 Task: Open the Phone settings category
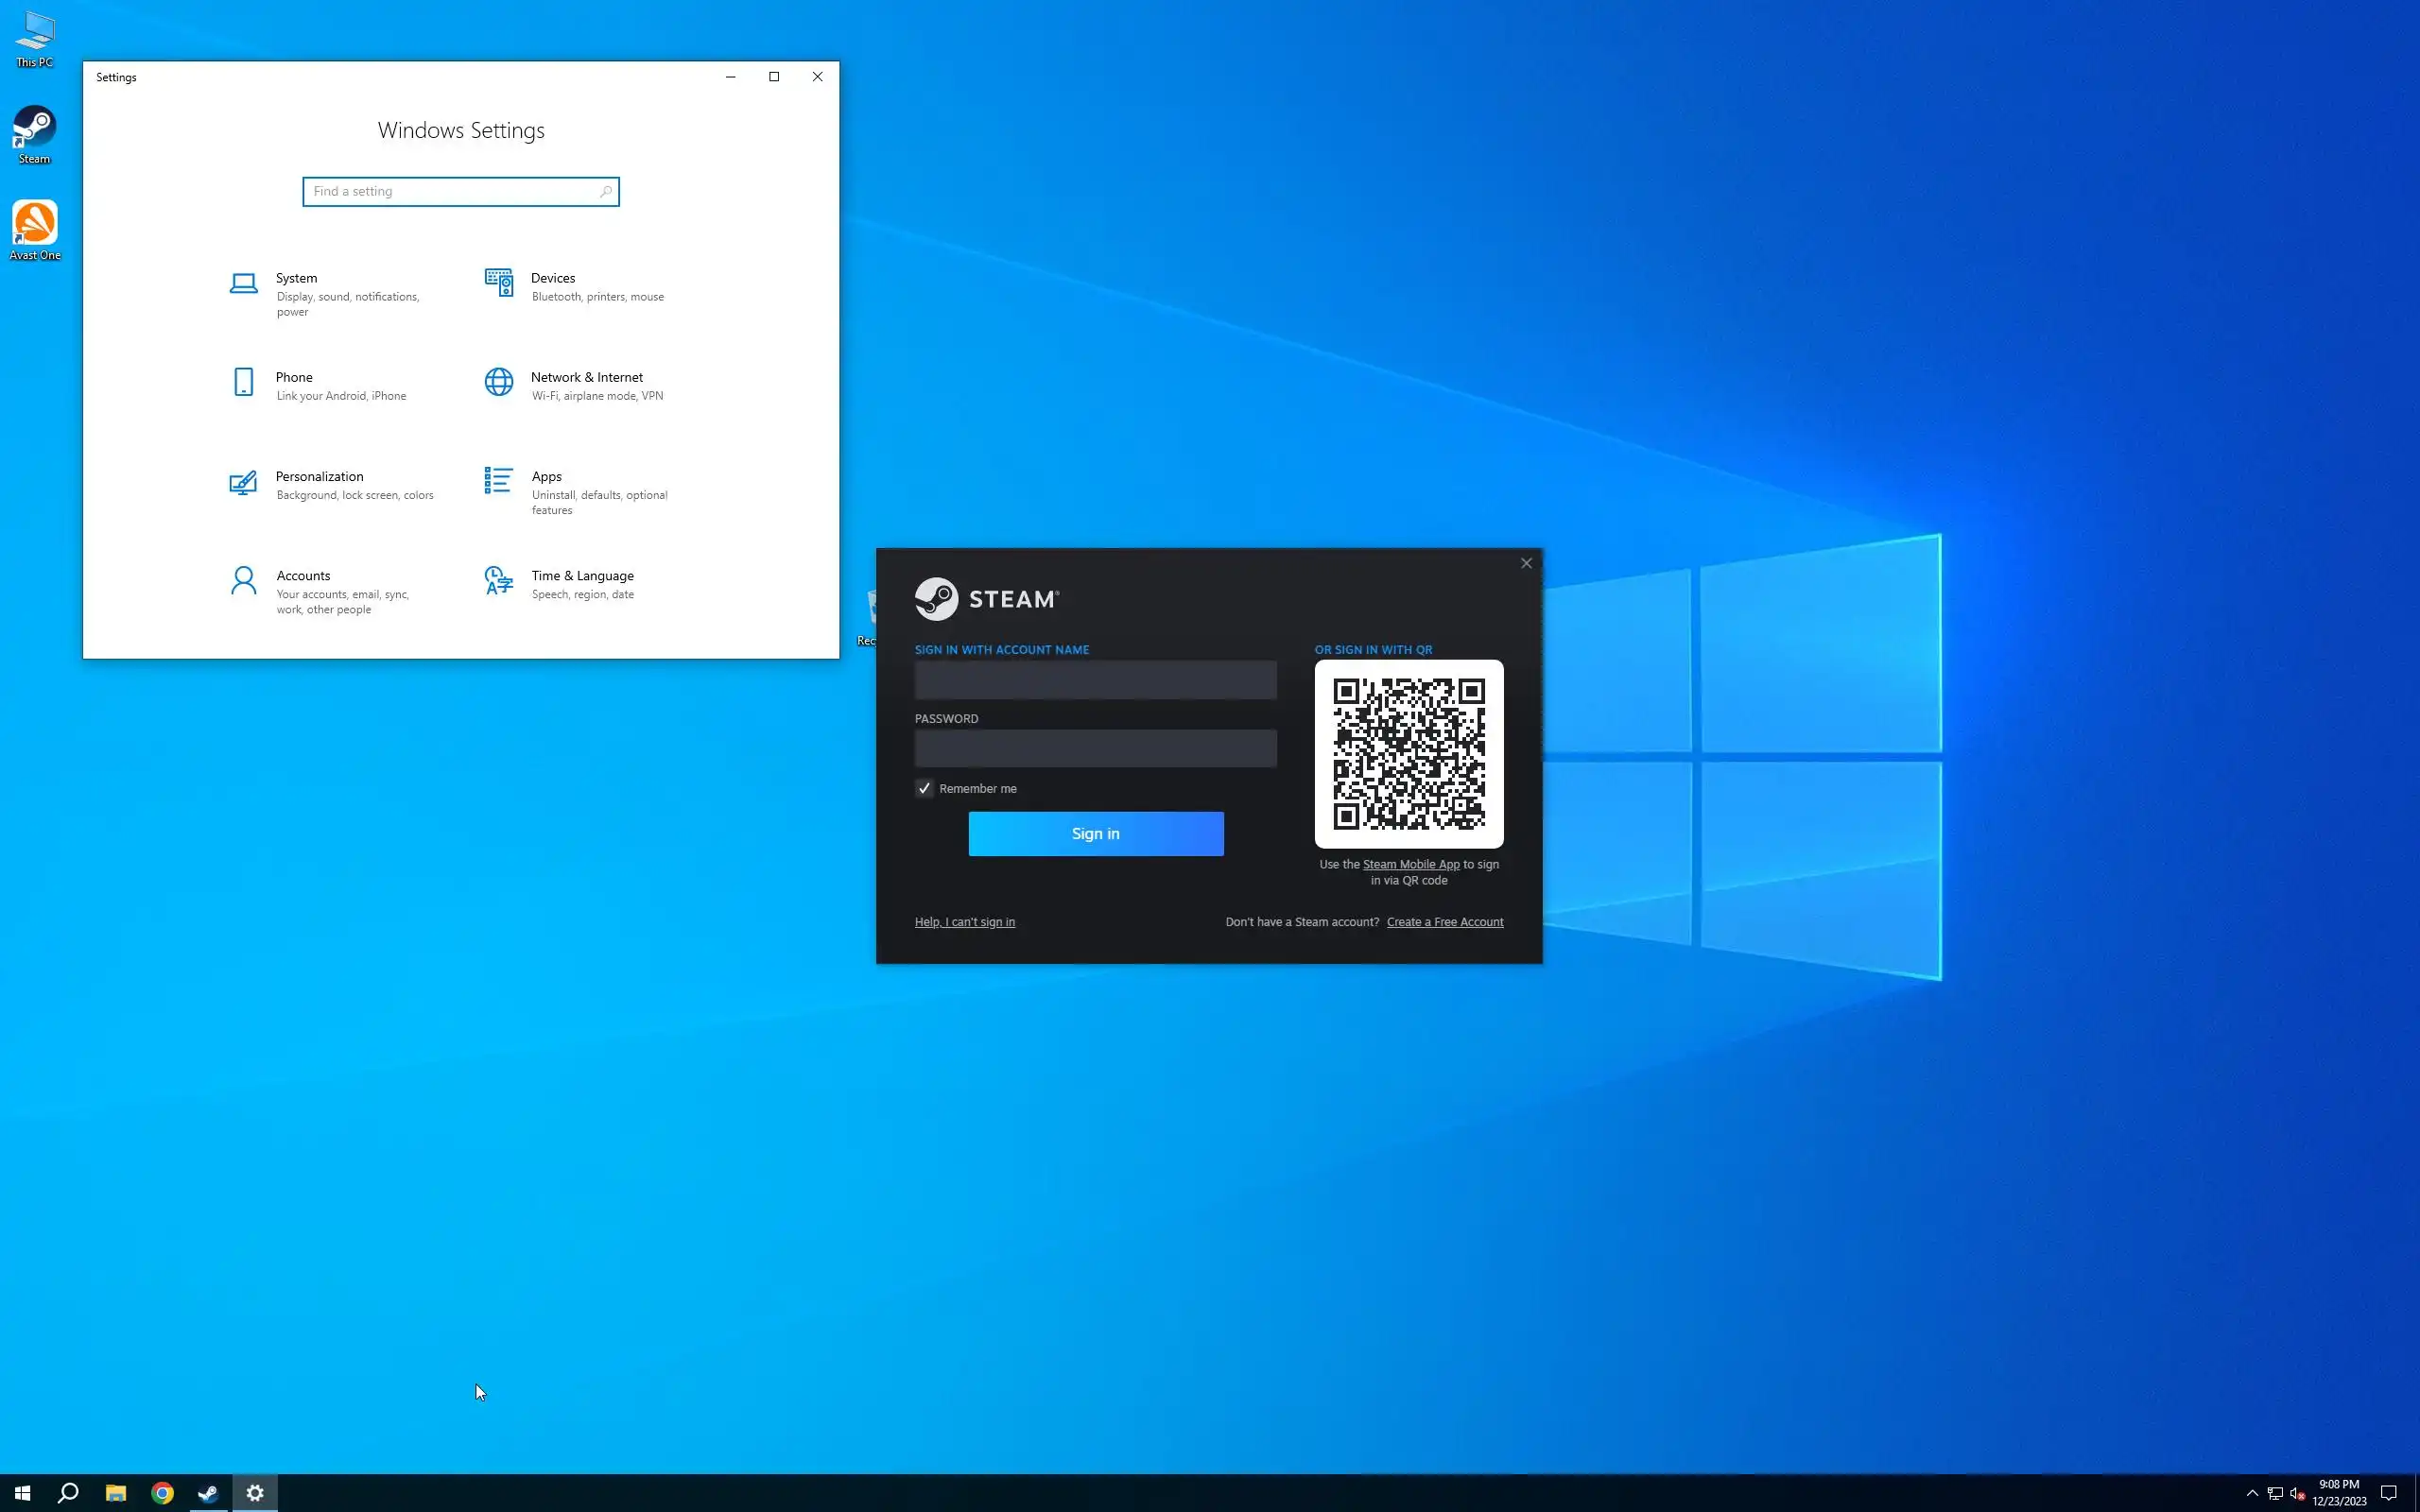point(294,378)
